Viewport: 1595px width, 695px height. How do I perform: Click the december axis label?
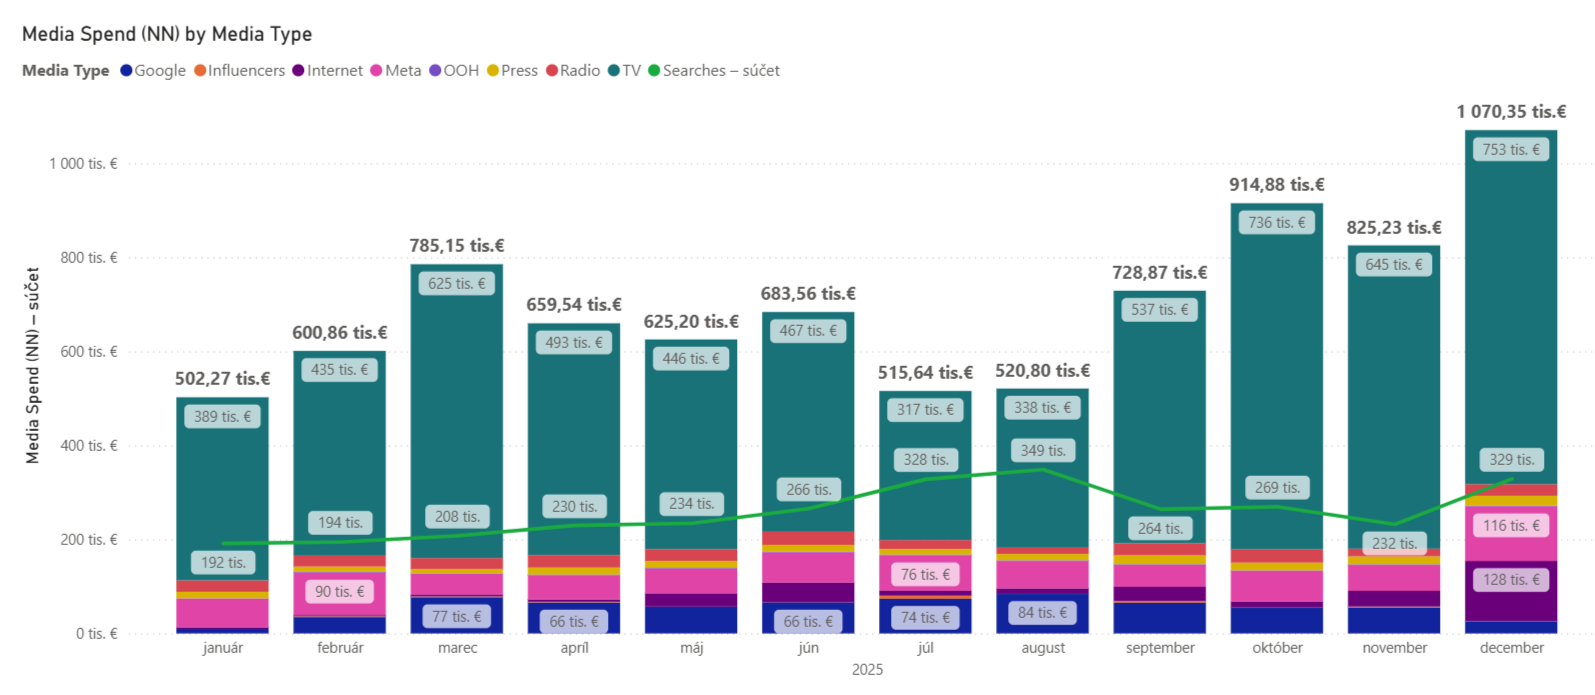(1512, 648)
